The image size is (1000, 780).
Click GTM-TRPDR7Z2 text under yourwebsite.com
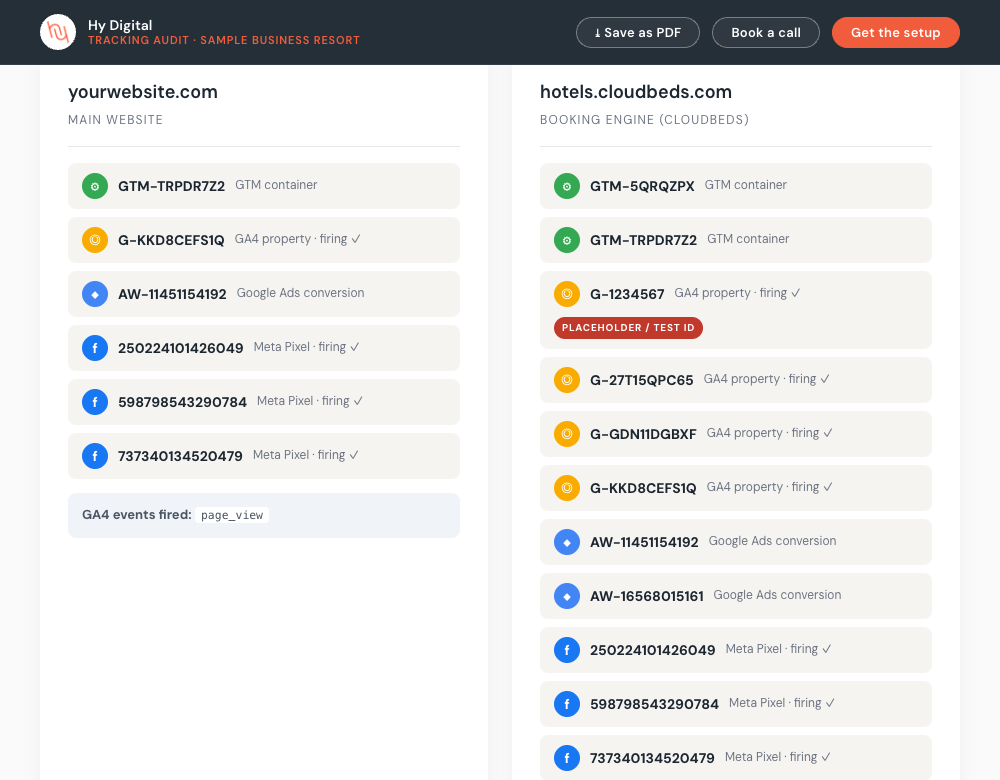click(x=172, y=186)
